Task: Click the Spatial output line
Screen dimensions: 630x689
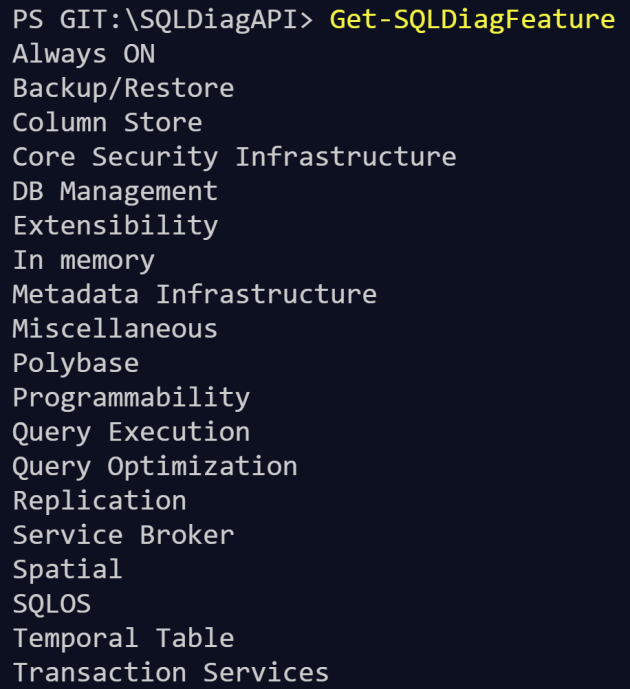Action: pyautogui.click(x=67, y=569)
